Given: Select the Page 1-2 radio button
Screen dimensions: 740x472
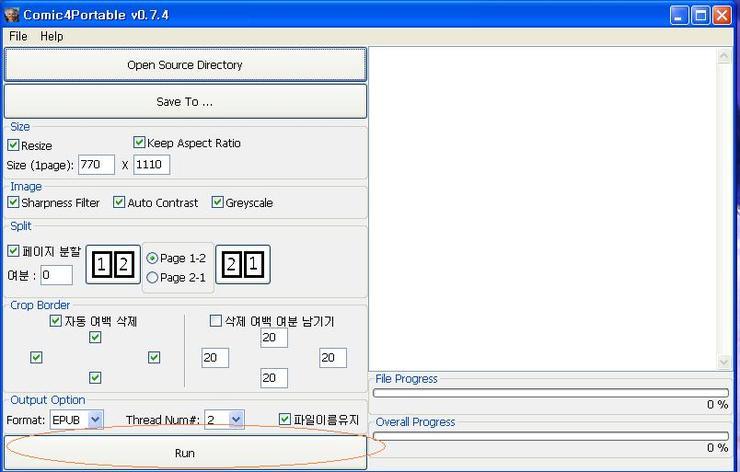Looking at the screenshot, I should [x=152, y=258].
